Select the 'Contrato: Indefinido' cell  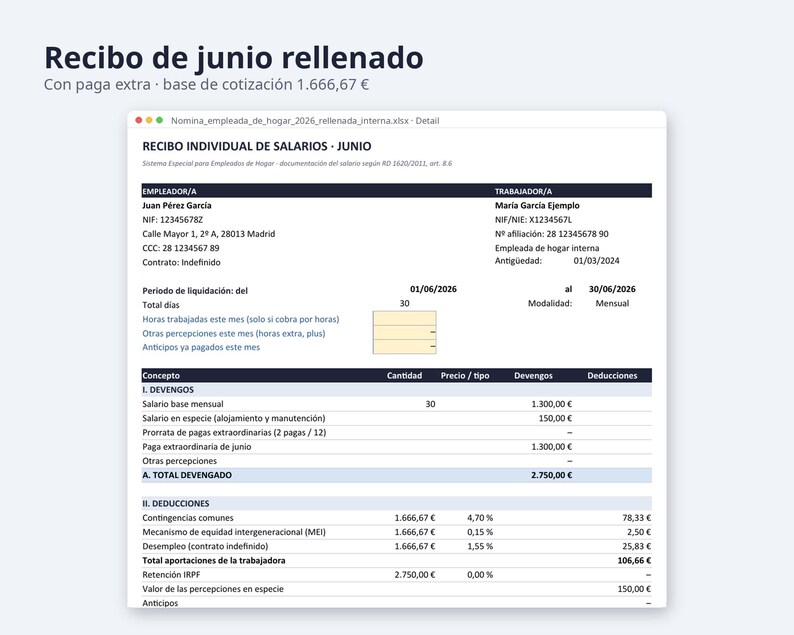(181, 262)
